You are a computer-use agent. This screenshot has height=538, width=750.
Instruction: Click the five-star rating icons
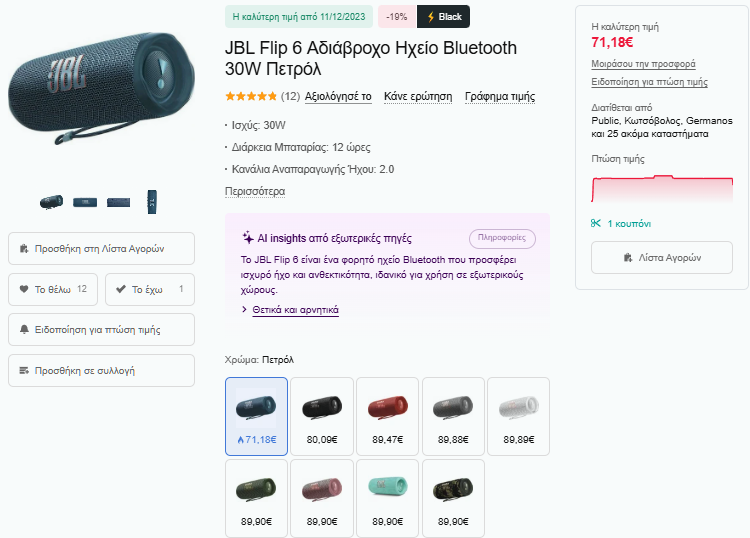251,97
